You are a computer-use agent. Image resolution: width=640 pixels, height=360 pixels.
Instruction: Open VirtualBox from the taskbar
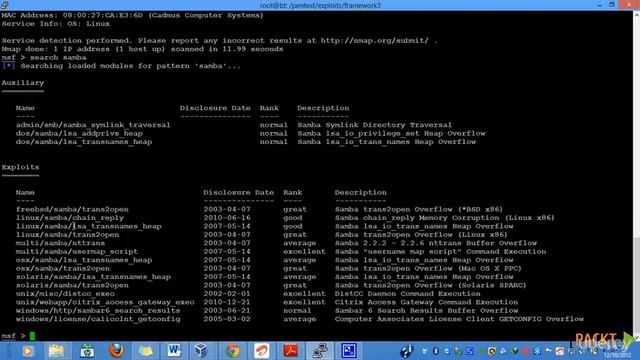201,351
